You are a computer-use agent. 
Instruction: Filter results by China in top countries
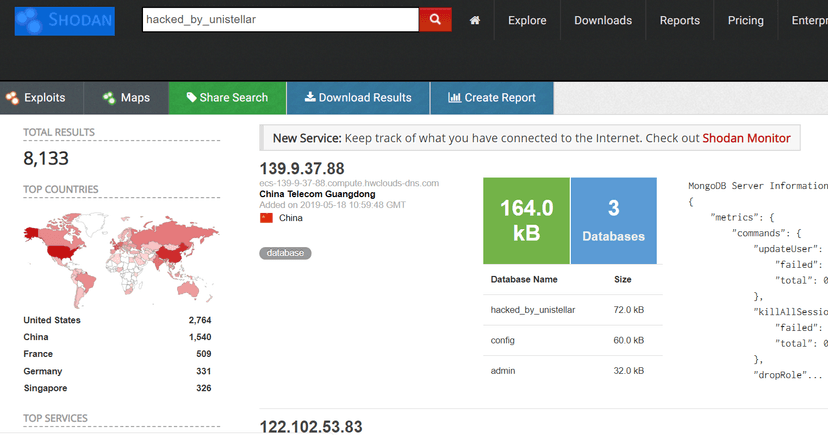(x=36, y=337)
